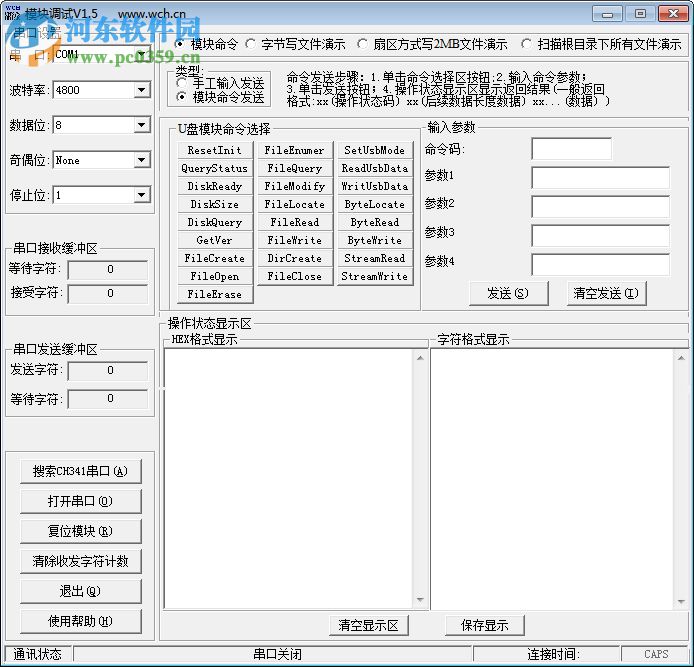Click the GetVer command button

[x=215, y=240]
